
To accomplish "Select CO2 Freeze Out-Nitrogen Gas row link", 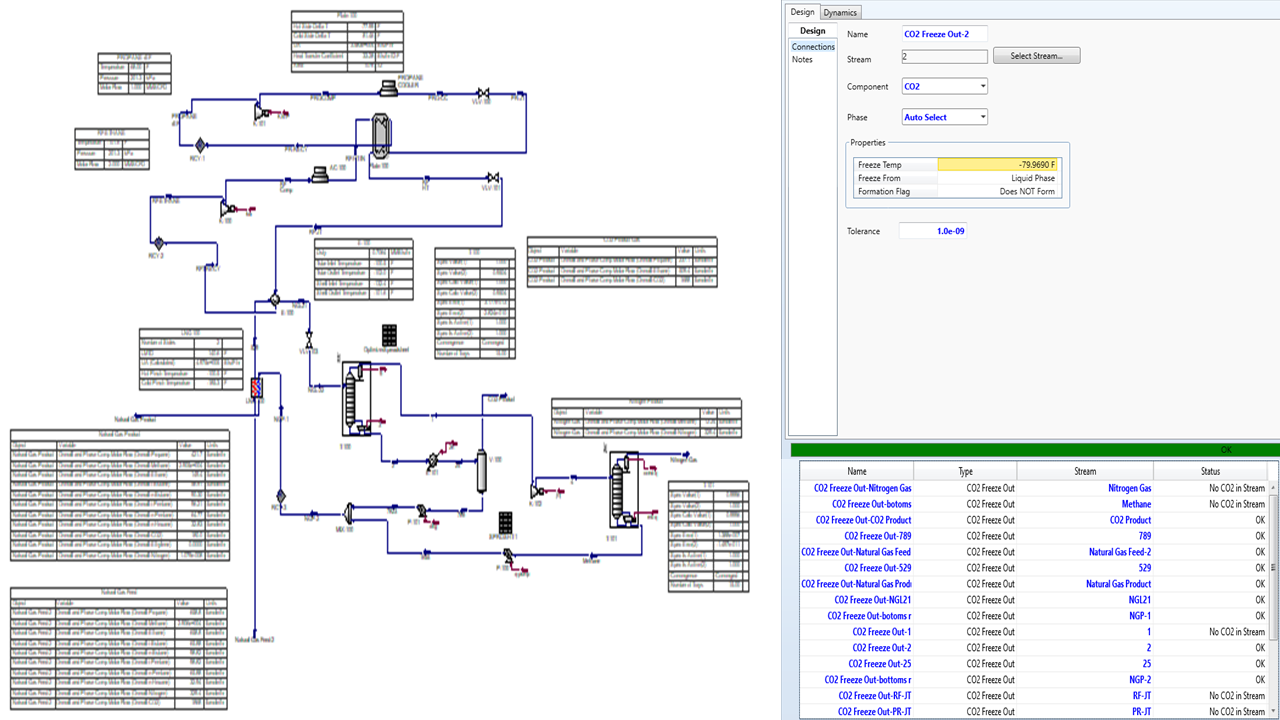I will pos(862,488).
